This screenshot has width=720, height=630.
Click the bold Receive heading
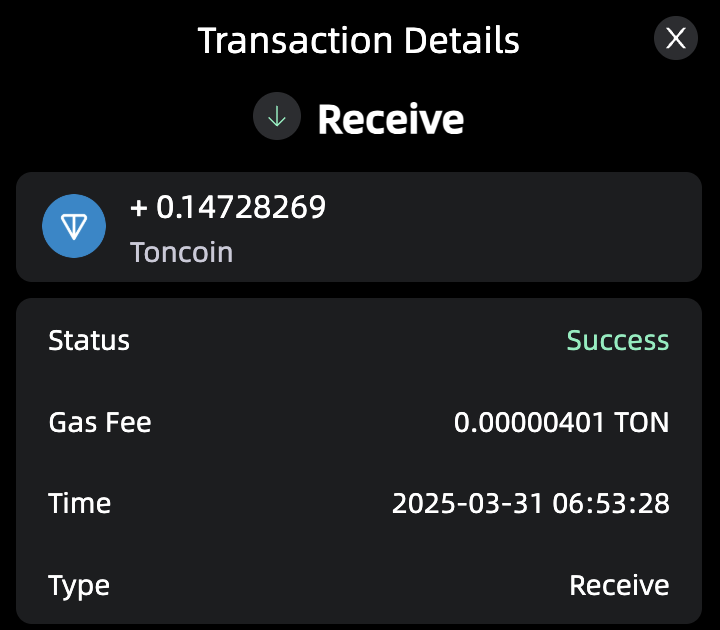tap(391, 120)
